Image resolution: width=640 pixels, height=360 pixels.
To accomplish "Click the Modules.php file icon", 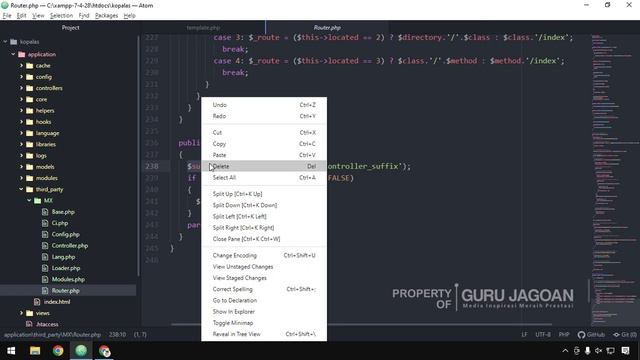I will (x=45, y=280).
